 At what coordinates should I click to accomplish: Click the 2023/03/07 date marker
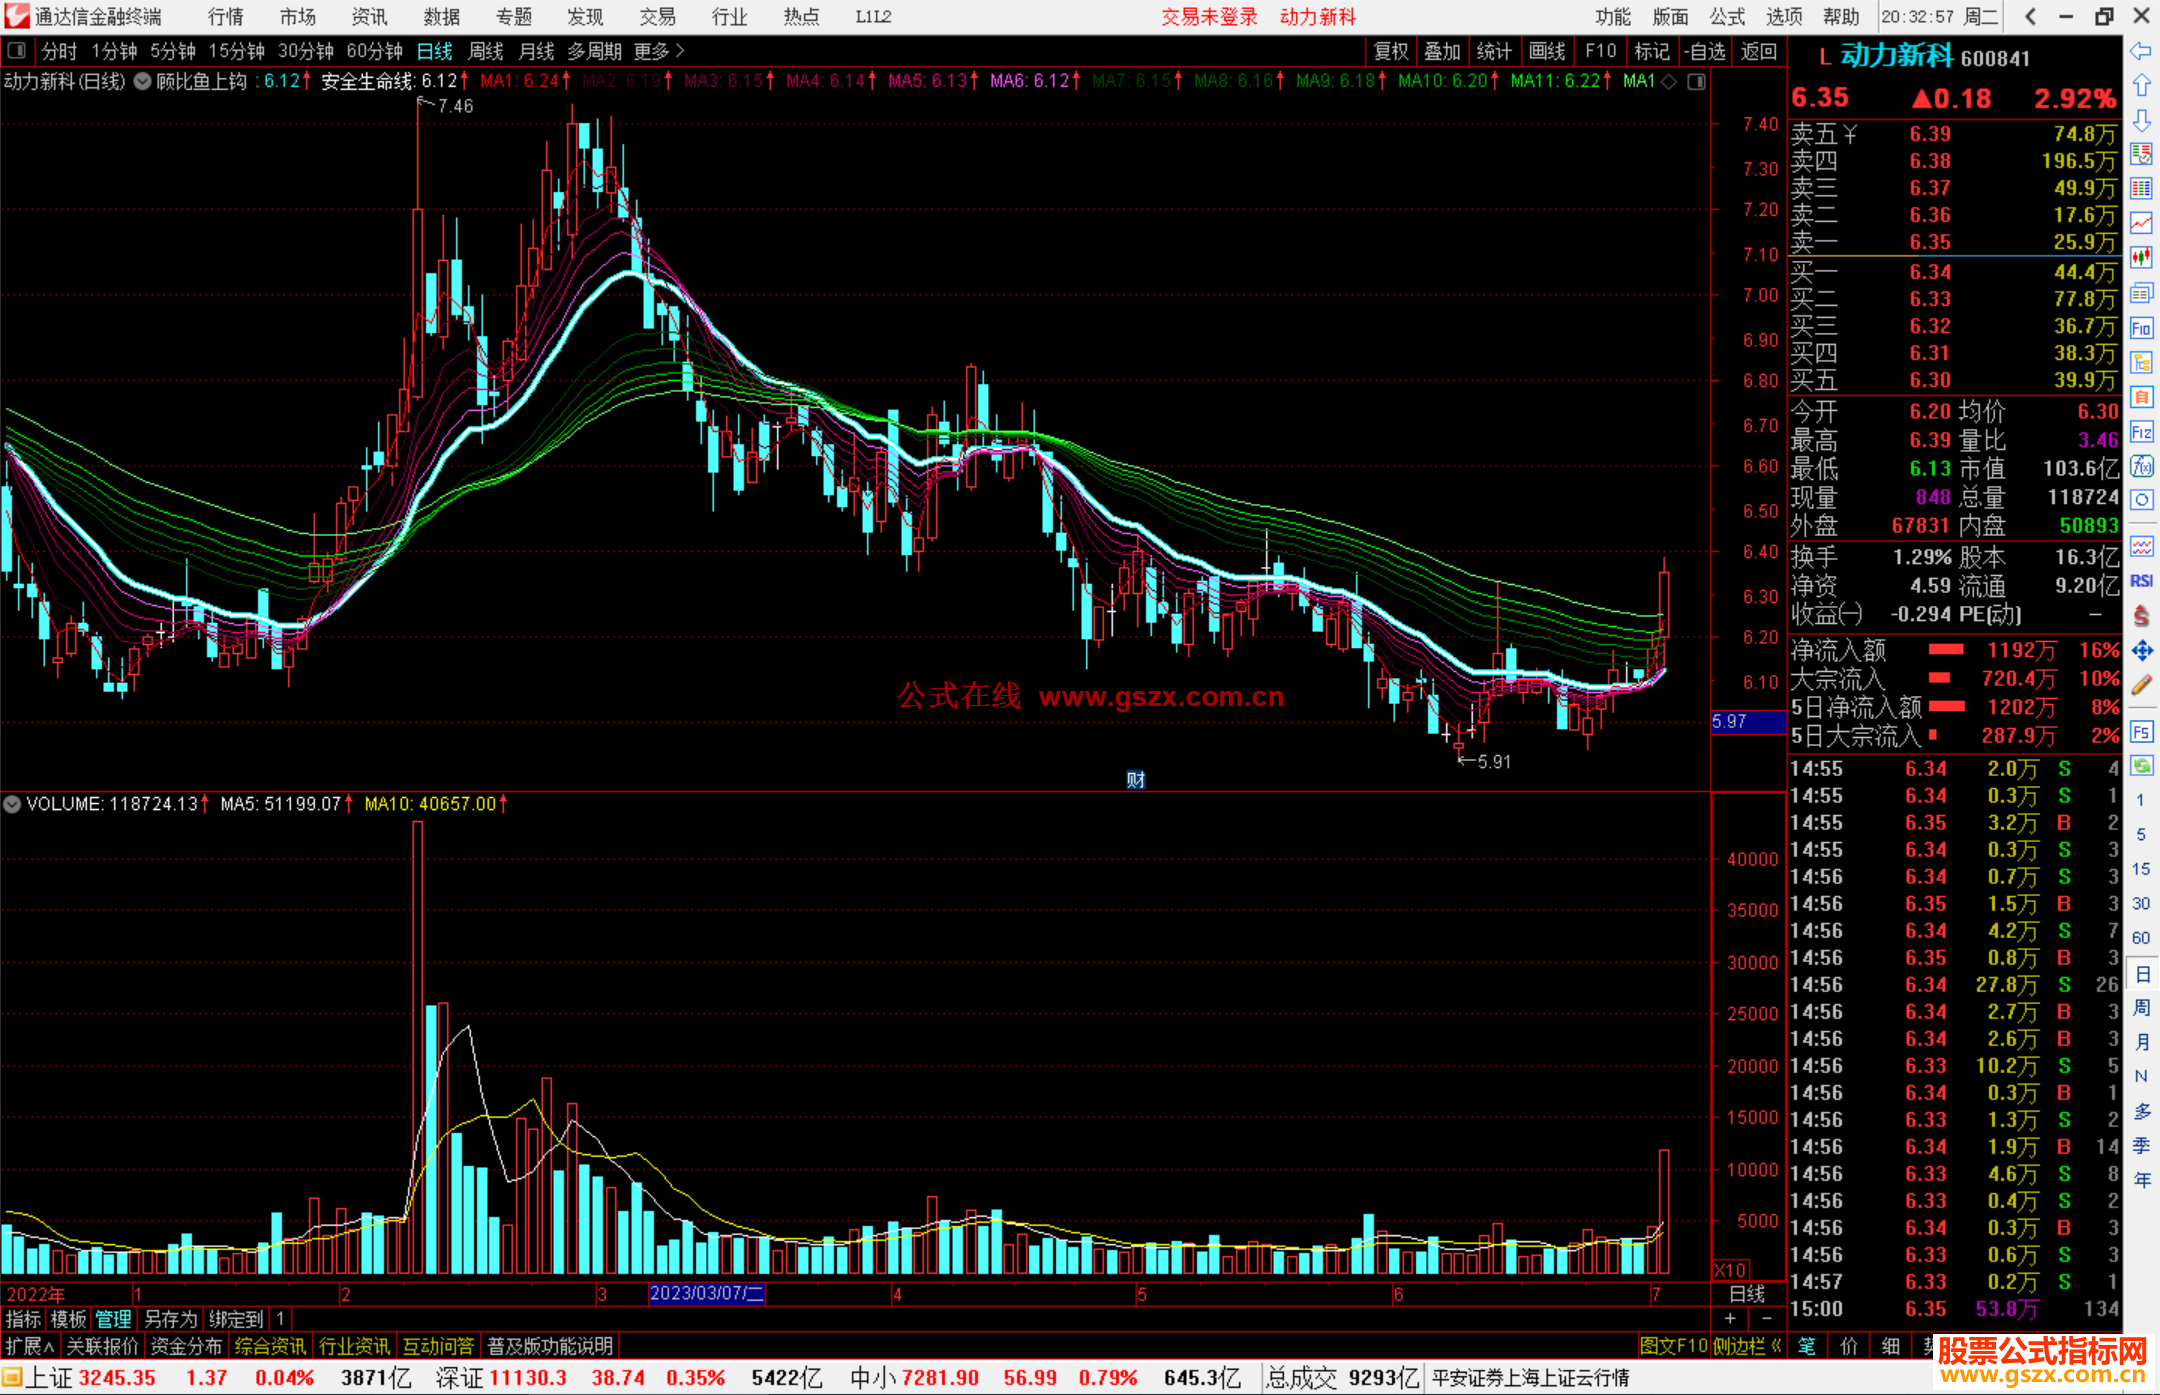pyautogui.click(x=706, y=1294)
